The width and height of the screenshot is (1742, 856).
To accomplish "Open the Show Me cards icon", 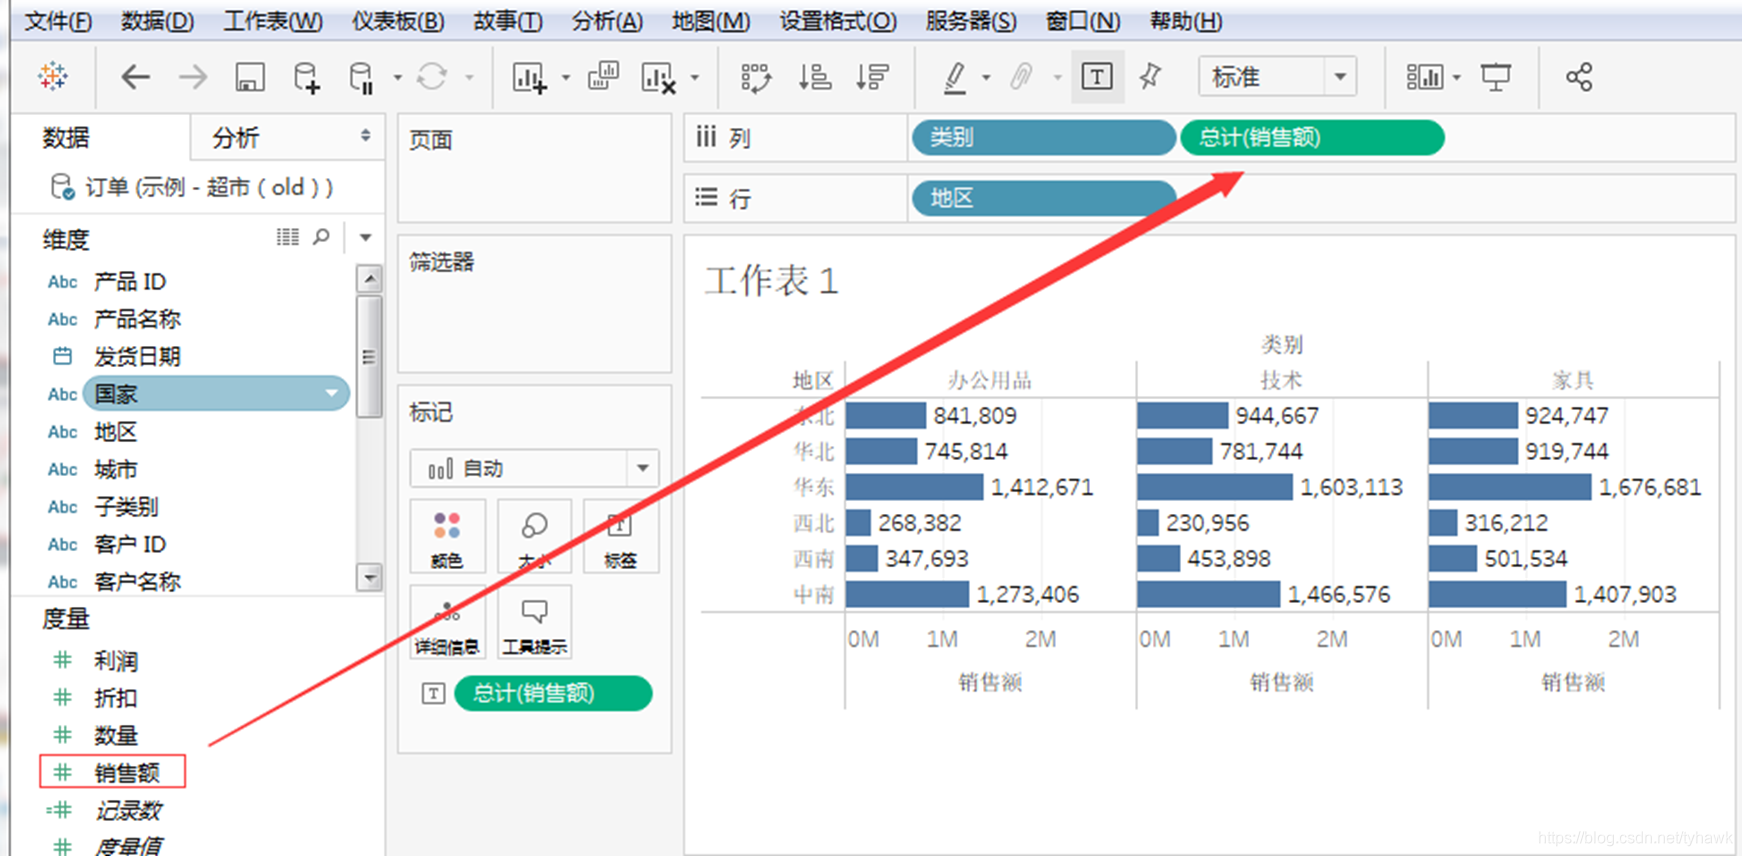I will click(x=1424, y=77).
